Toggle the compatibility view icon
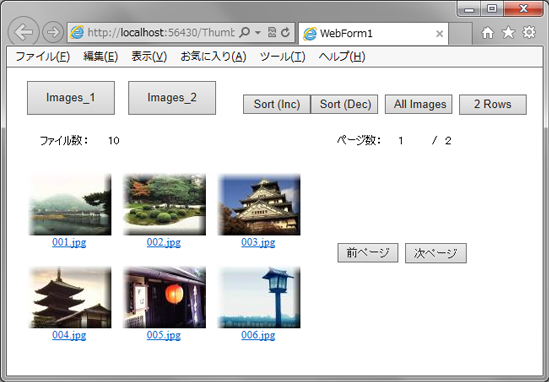Viewport: 549px width, 382px height. coord(272,33)
